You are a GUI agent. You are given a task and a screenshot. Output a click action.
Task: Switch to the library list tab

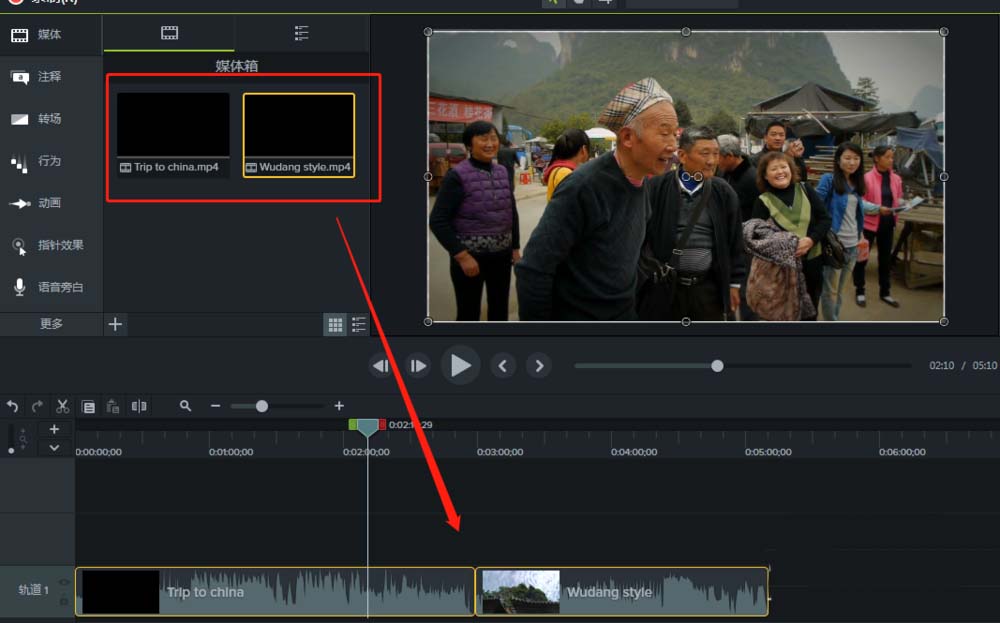point(301,34)
